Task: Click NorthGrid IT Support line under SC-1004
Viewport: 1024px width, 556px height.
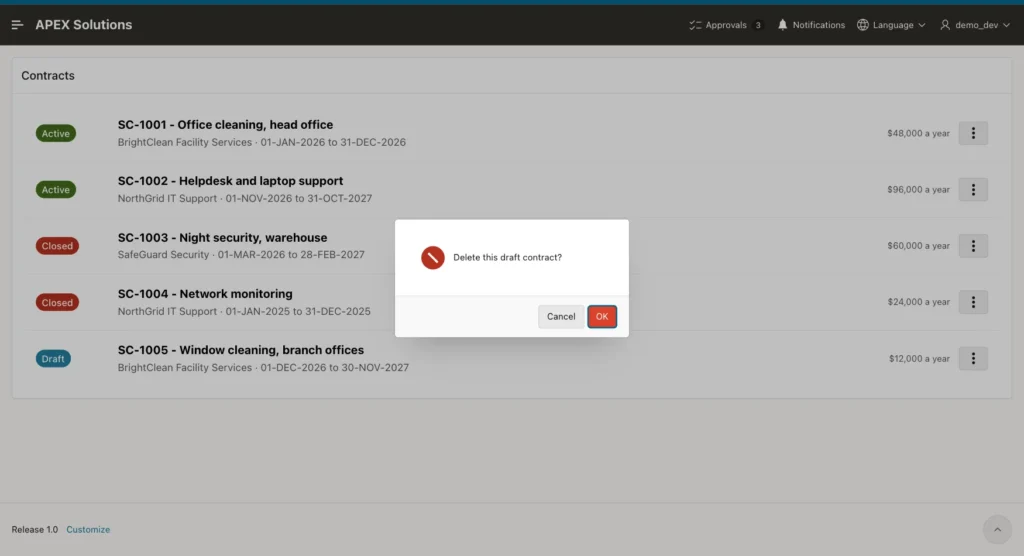Action: (x=244, y=311)
